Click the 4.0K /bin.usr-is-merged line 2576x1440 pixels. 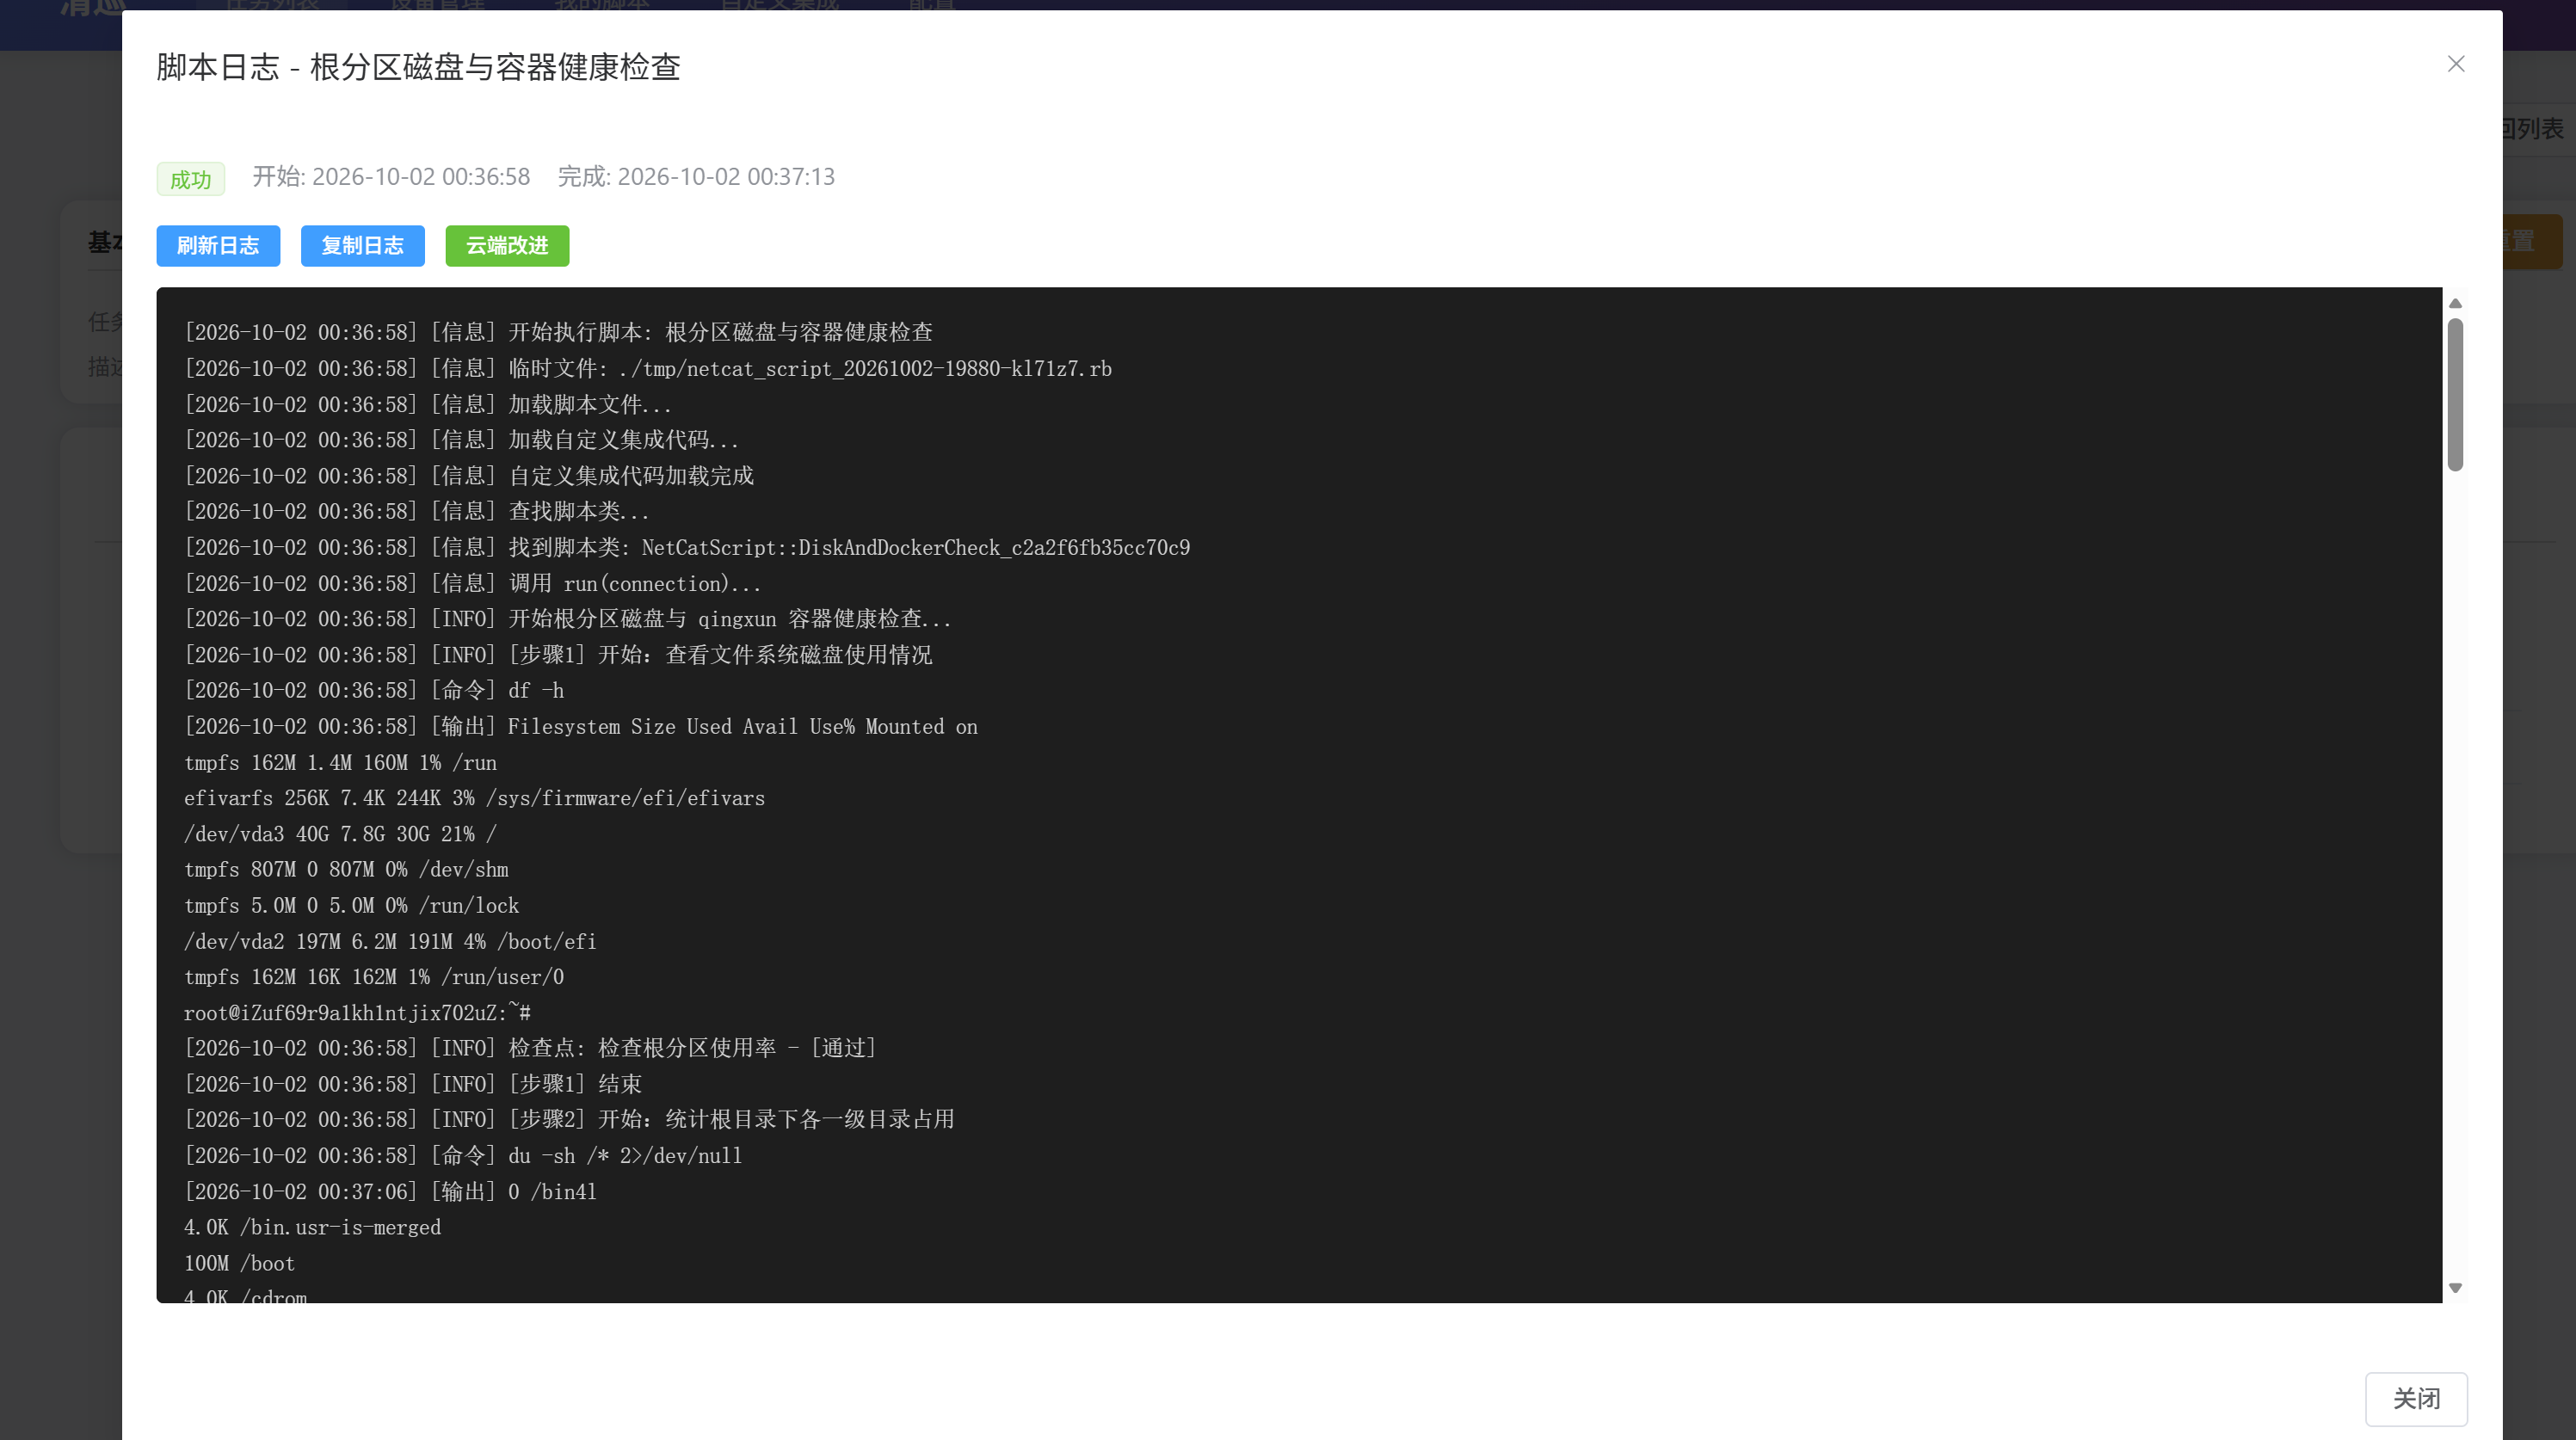[312, 1228]
